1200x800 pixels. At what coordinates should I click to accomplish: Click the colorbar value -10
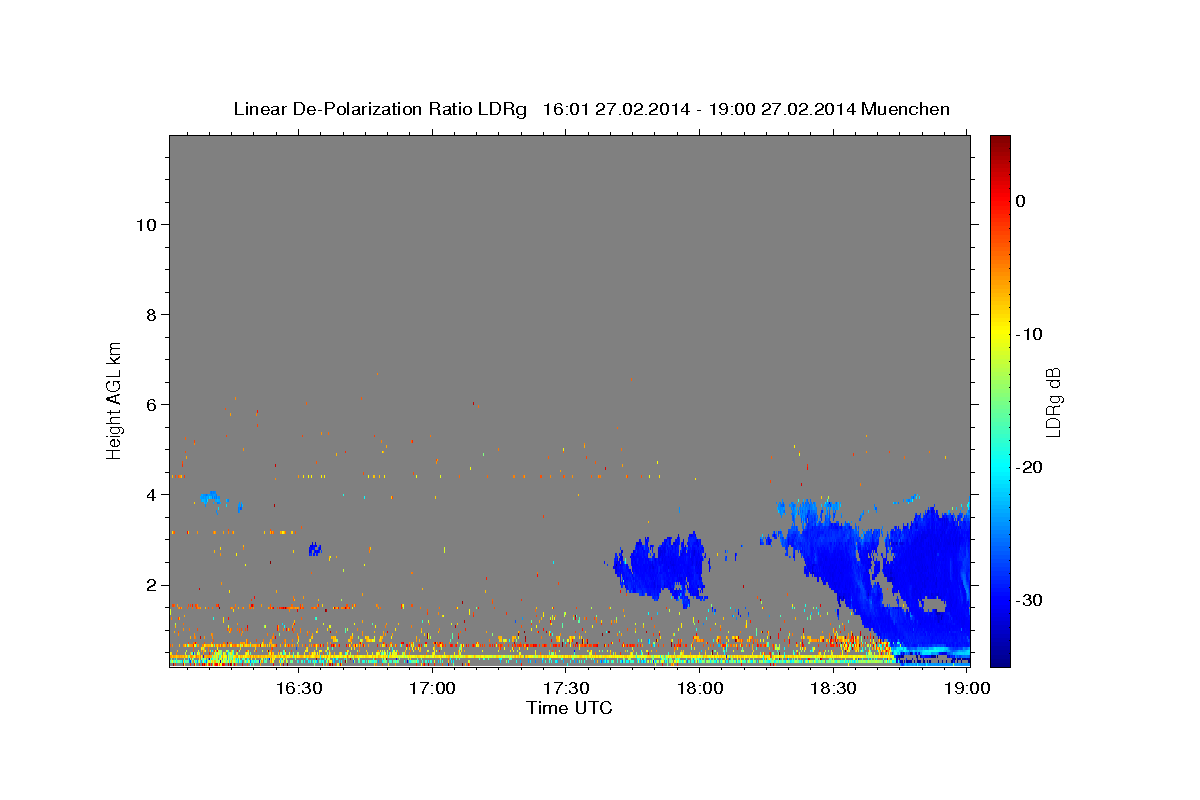1029,334
